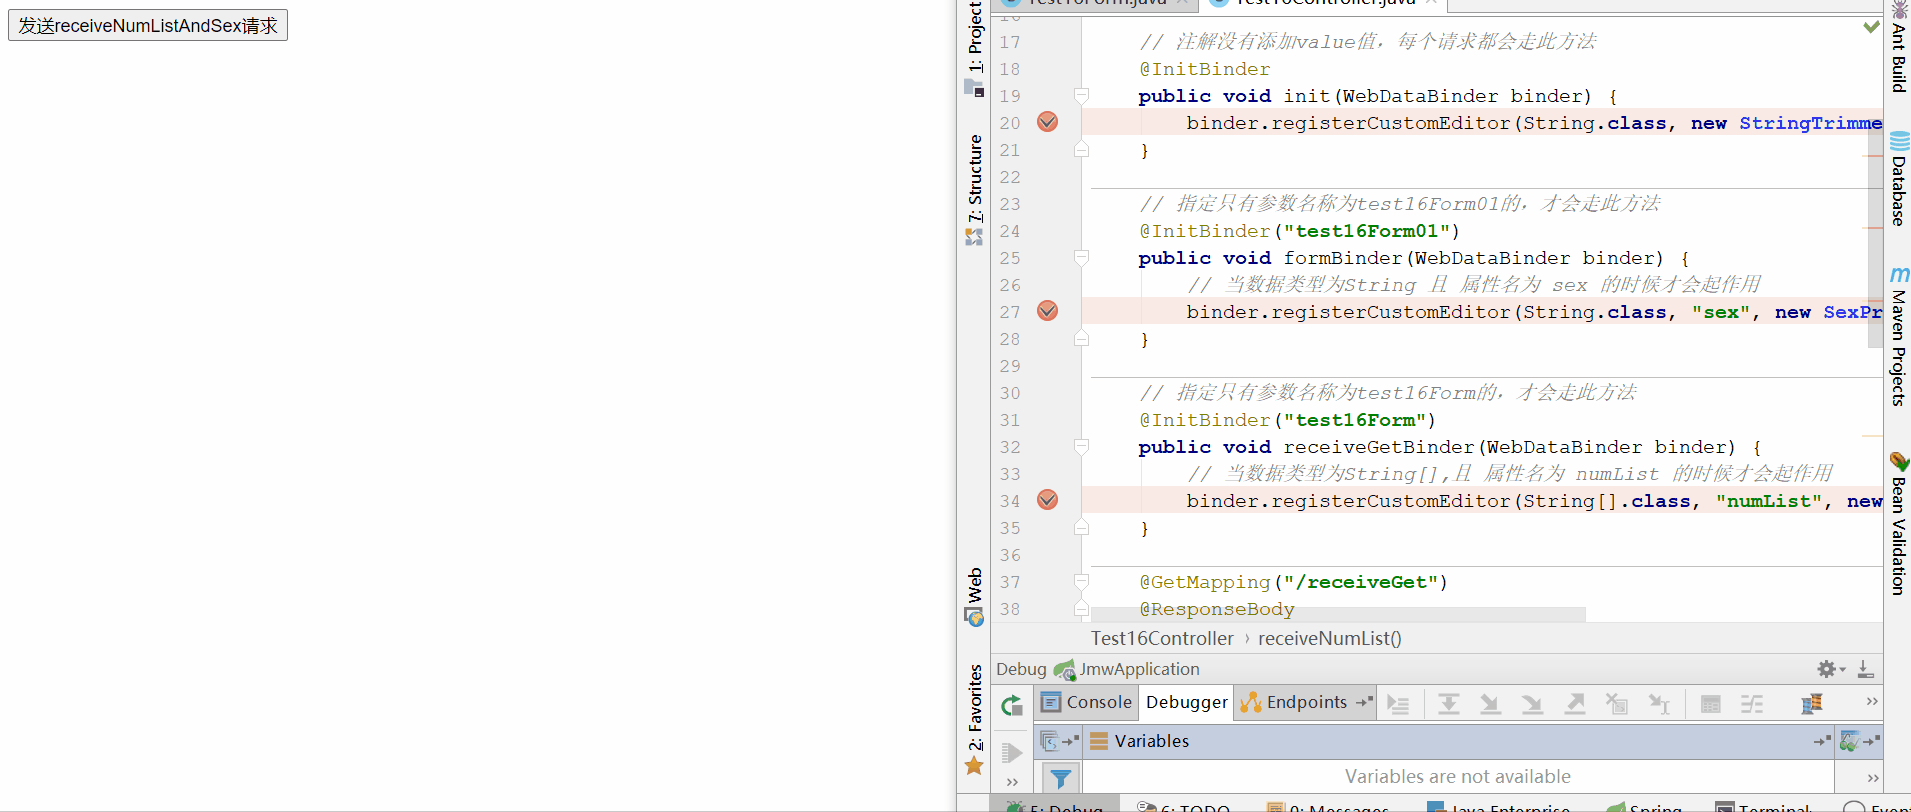This screenshot has width=1911, height=812.
Task: Click the Step Out icon
Action: 1575,704
